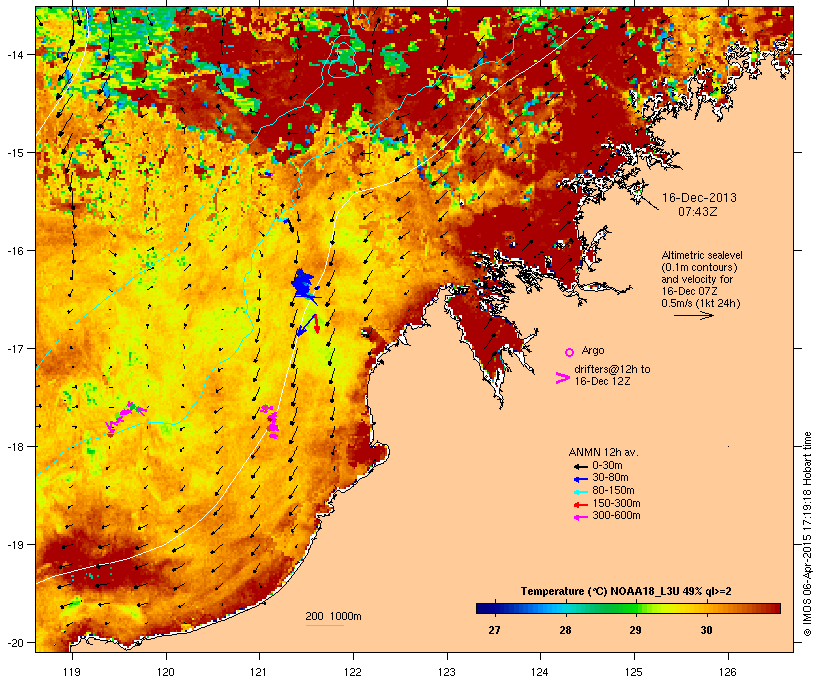Image resolution: width=820 pixels, height=680 pixels.
Task: Click the -19 latitude axis label
Action: 15,545
